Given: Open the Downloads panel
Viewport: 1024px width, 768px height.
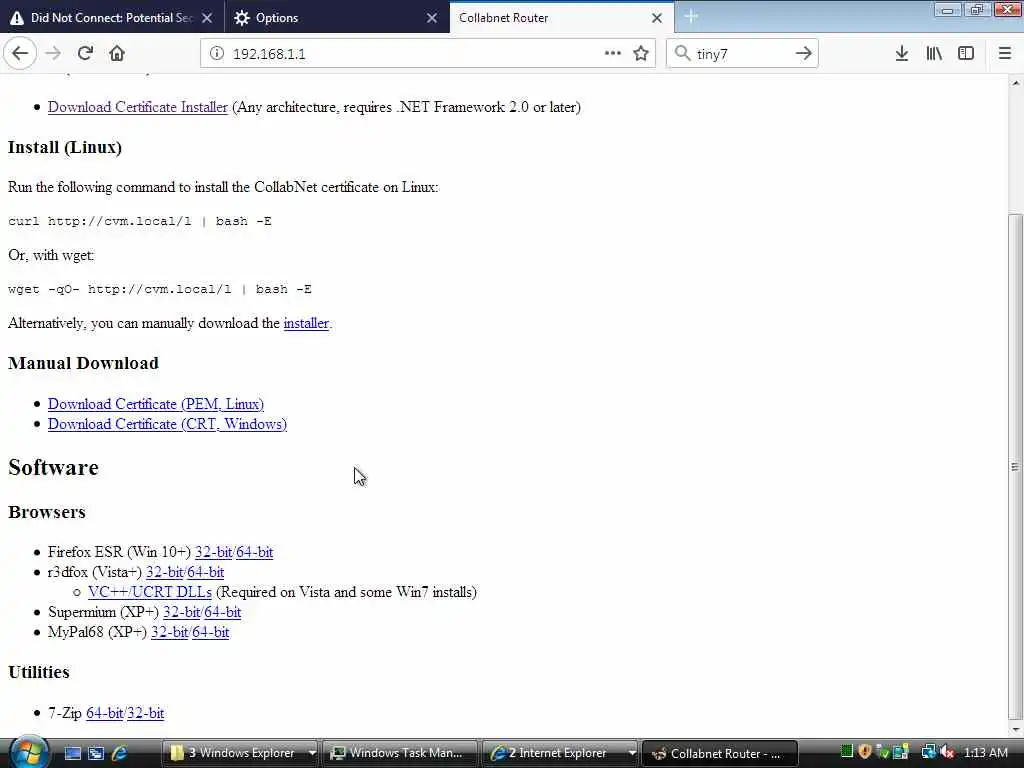Looking at the screenshot, I should coord(902,54).
